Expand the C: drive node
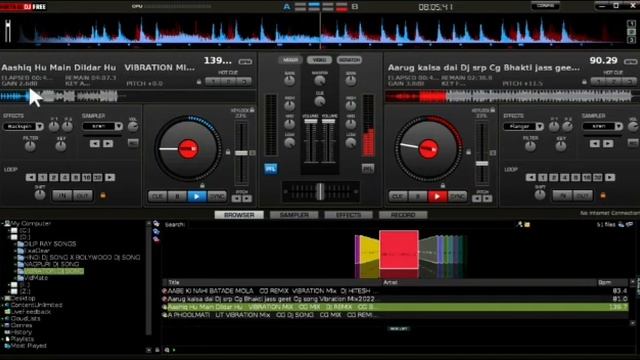 [9, 231]
